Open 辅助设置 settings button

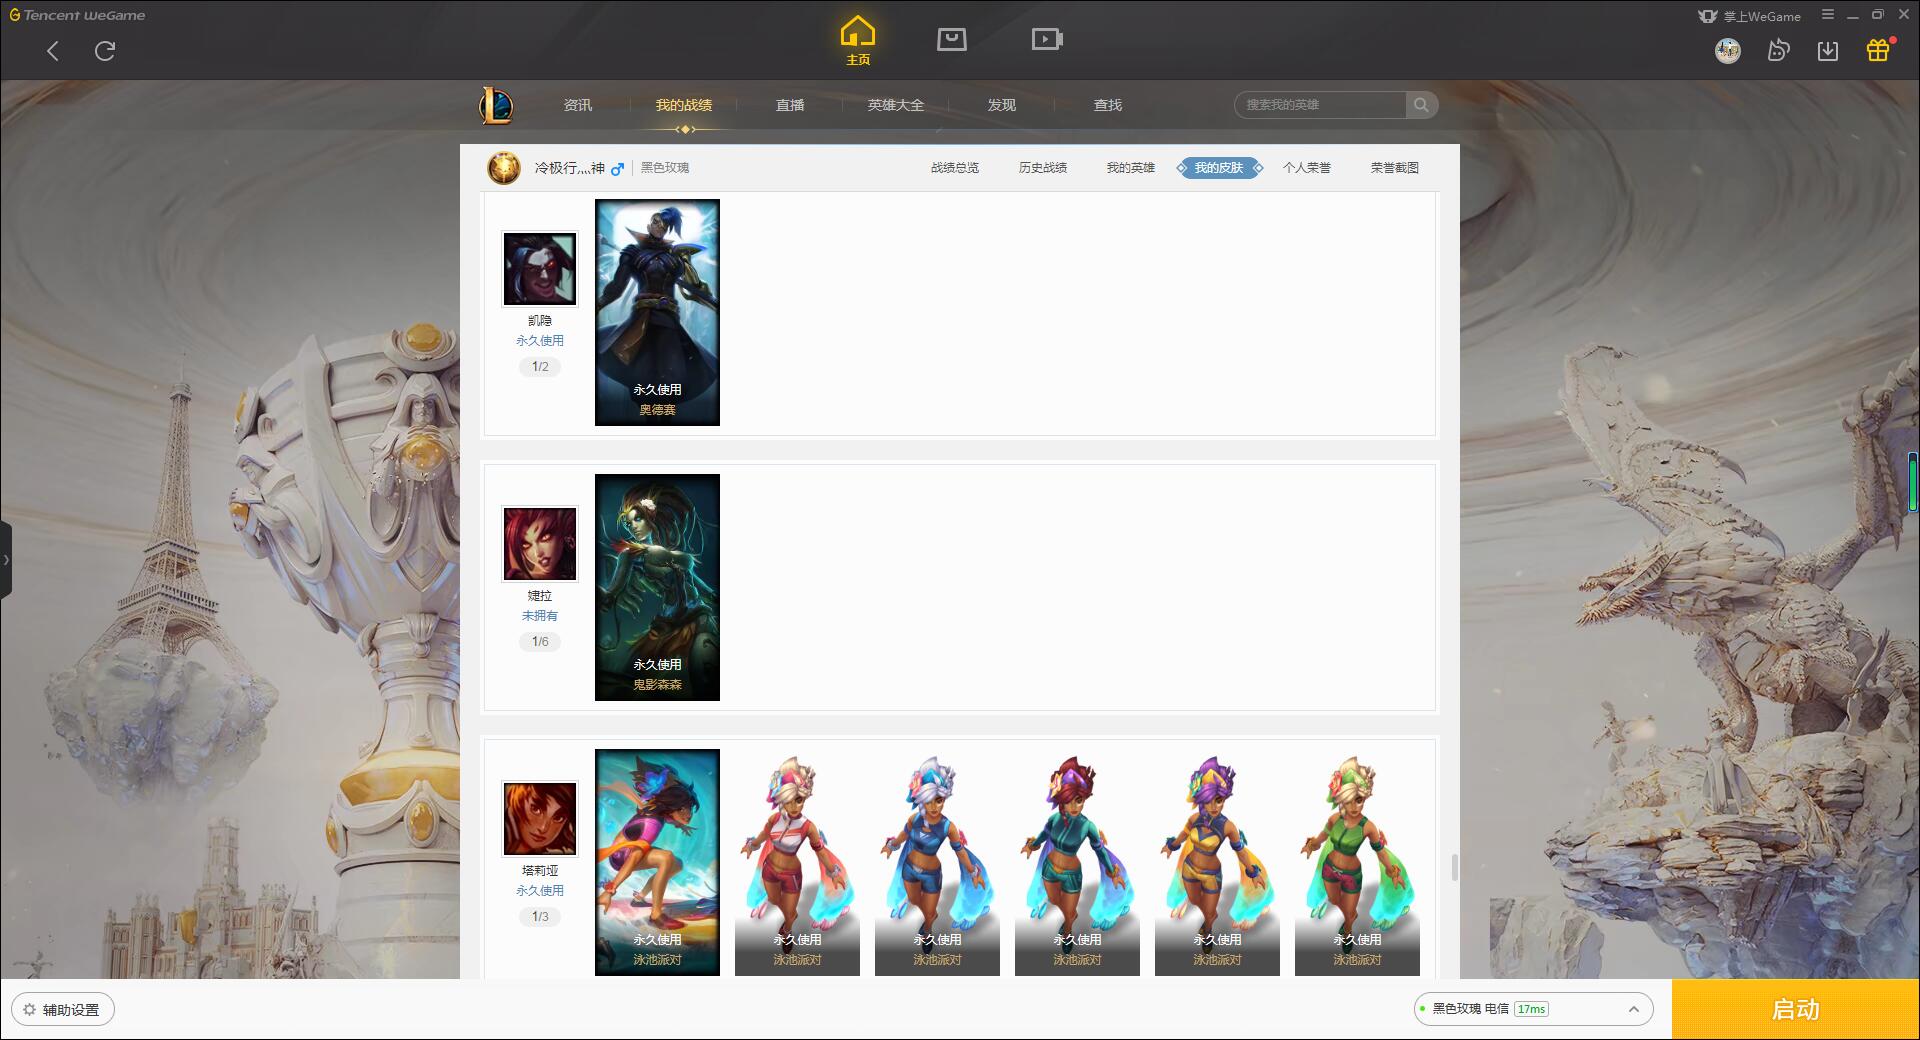(x=62, y=1009)
